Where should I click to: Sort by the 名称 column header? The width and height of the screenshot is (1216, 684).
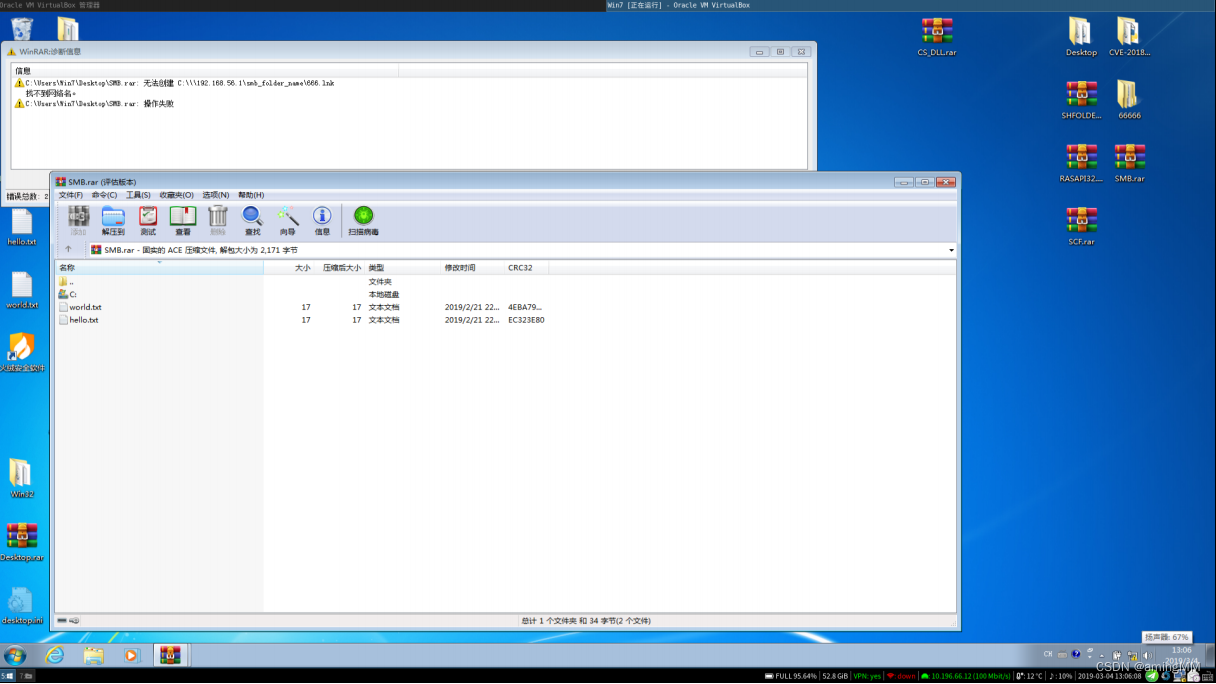(159, 268)
